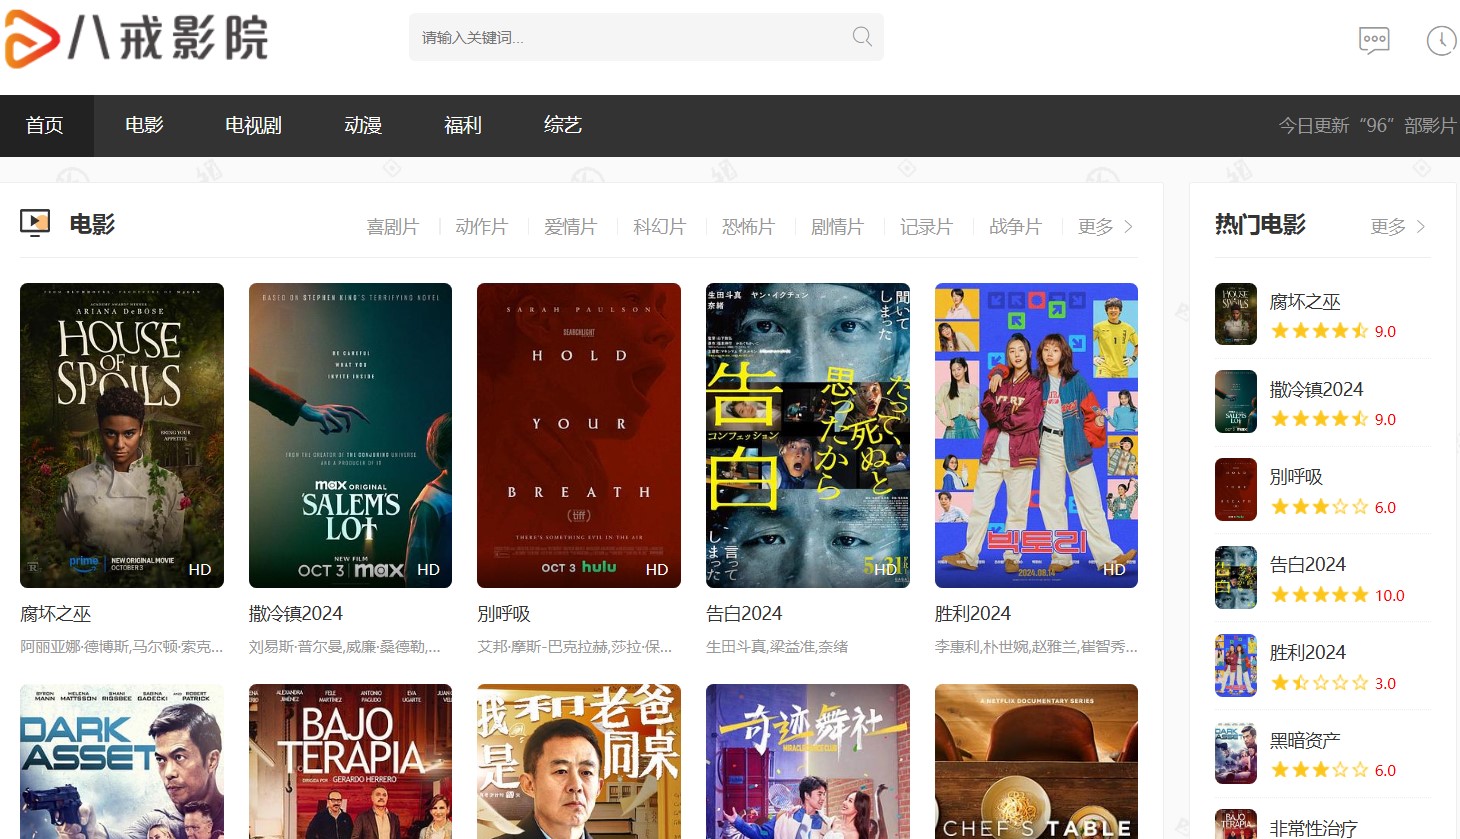Open House of Spoils poster
Viewport: 1460px width, 839px height.
coord(122,435)
